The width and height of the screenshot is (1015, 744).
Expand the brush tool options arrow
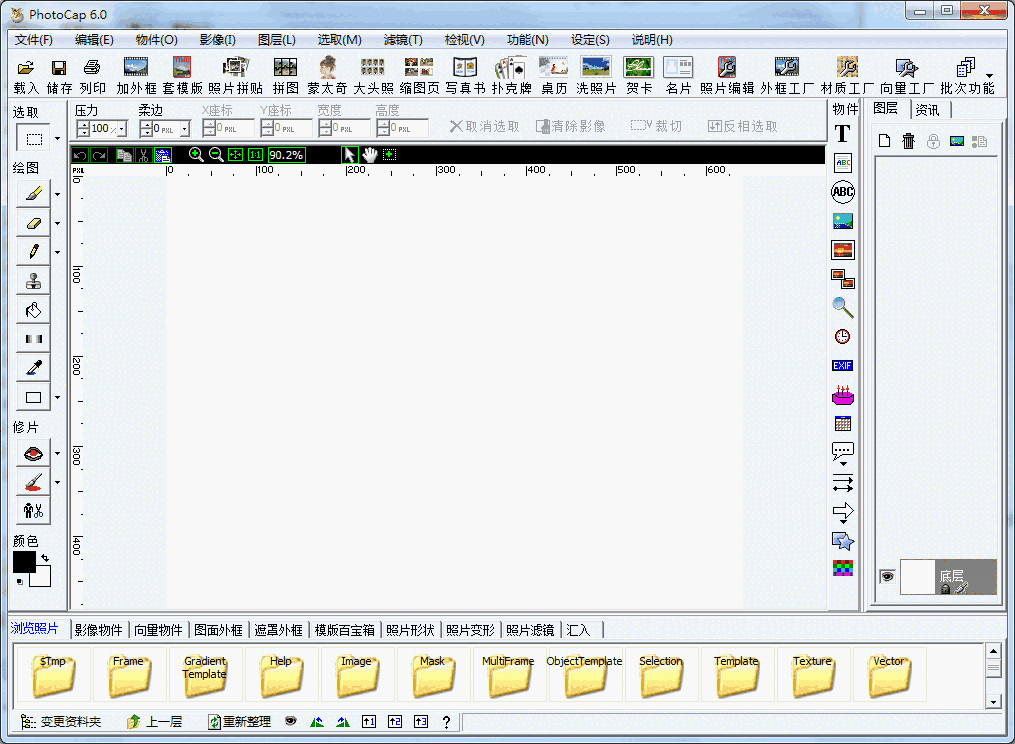[x=57, y=194]
